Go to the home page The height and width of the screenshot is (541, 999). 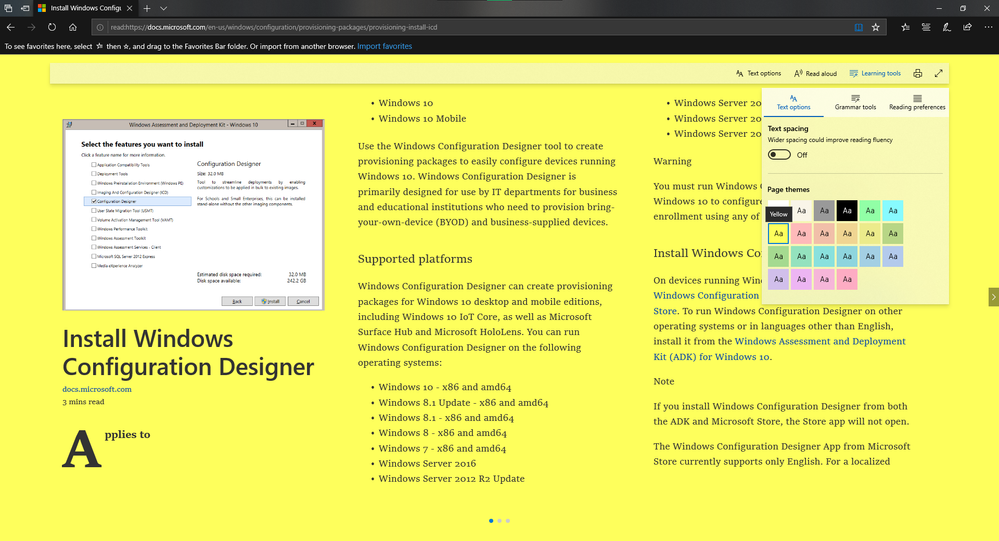click(73, 27)
